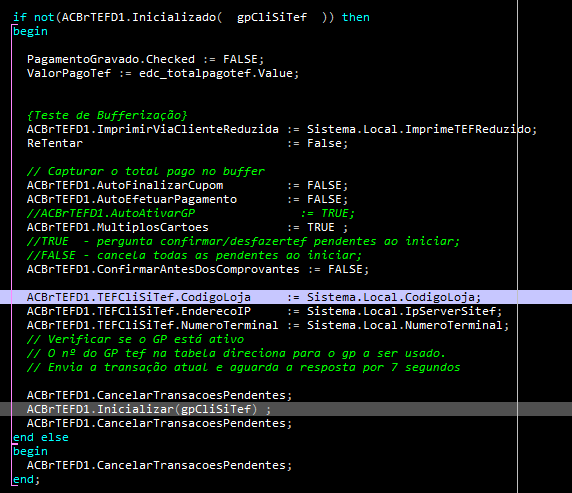Click the 'begin' keyword after 'end else'
572x493 pixels.
point(30,451)
